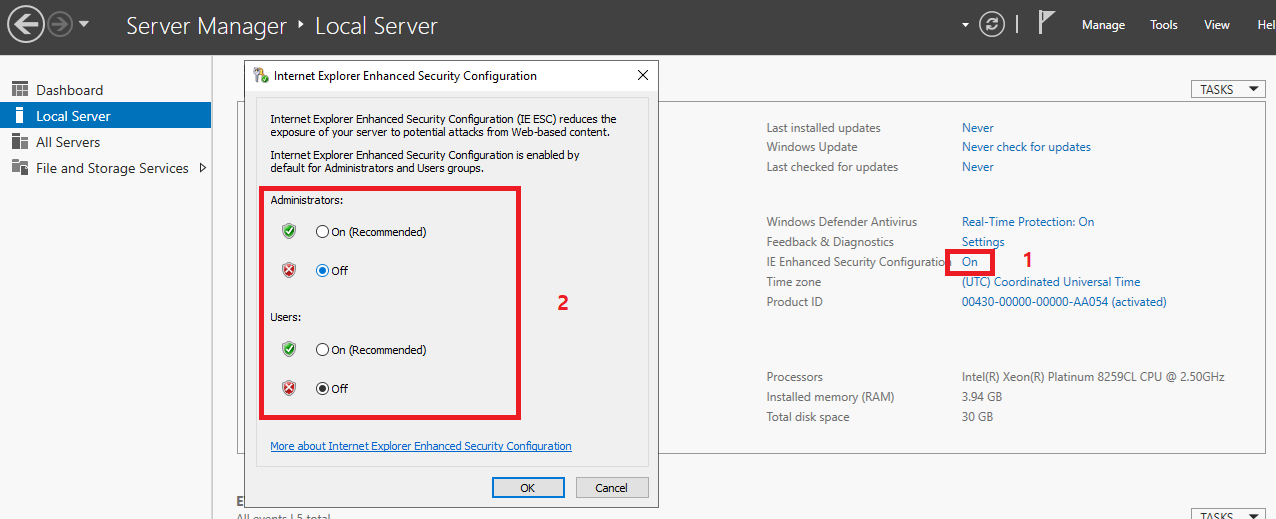The width and height of the screenshot is (1276, 519).
Task: Click Cancel in the IE ESC dialog
Action: click(611, 487)
